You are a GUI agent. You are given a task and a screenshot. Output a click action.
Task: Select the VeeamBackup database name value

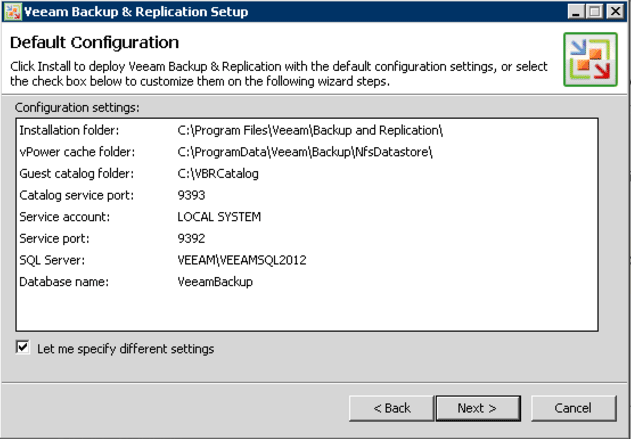[215, 282]
